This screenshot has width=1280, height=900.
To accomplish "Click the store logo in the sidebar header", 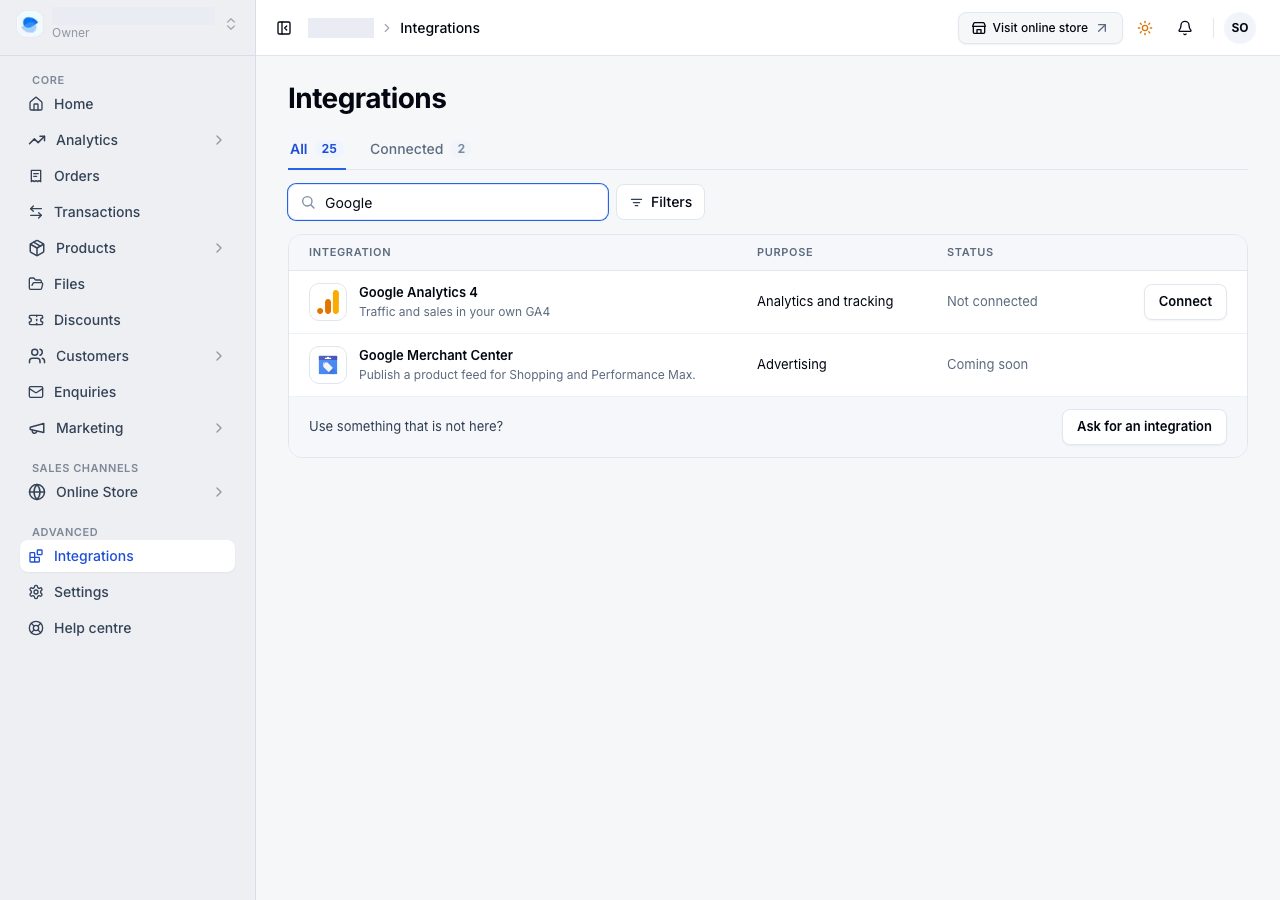I will (30, 24).
